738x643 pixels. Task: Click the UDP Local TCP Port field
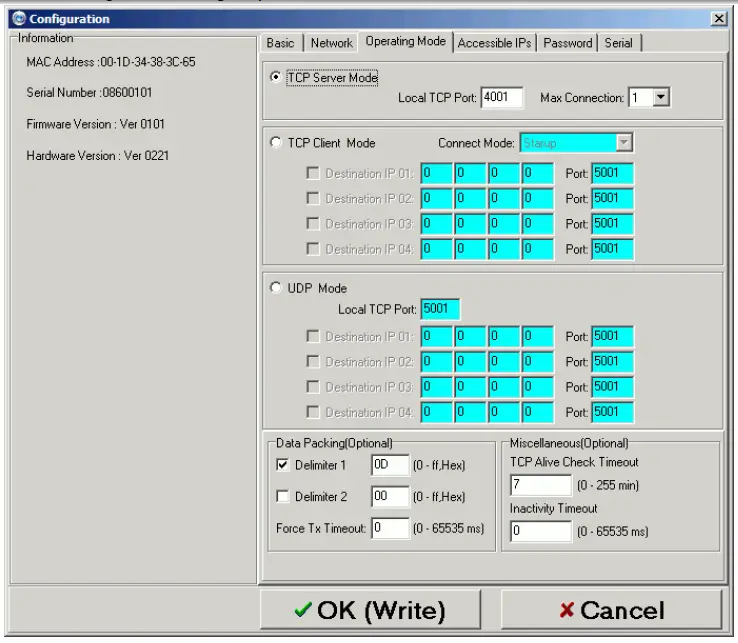(x=440, y=309)
